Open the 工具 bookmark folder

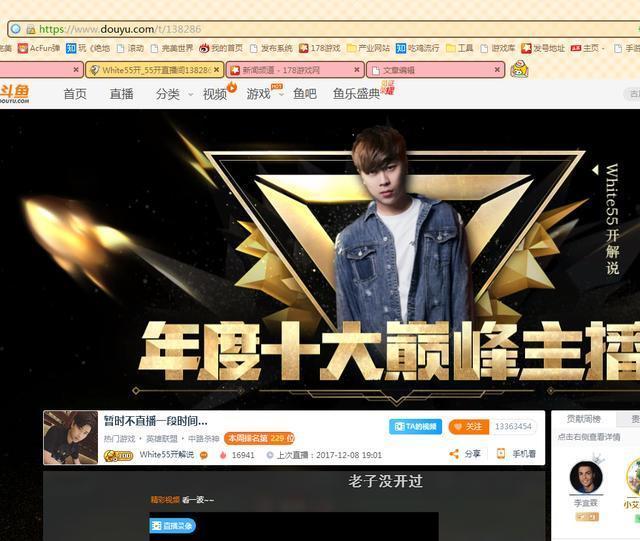coord(460,48)
